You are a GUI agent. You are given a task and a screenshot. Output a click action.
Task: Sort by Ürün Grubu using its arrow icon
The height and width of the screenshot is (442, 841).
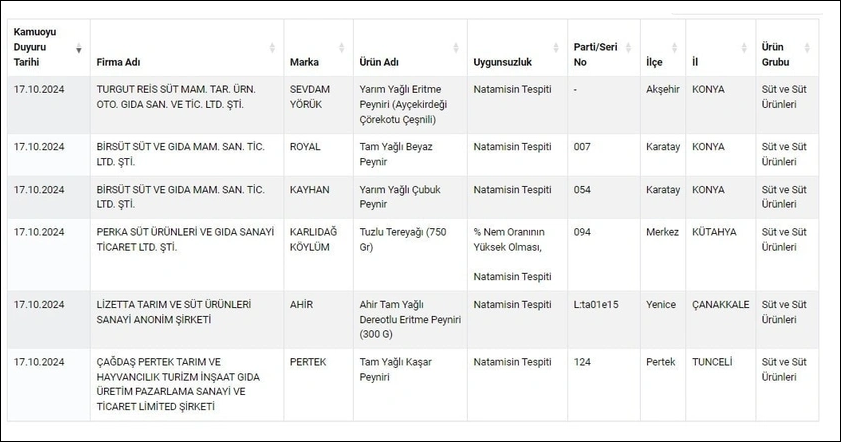coord(808,48)
